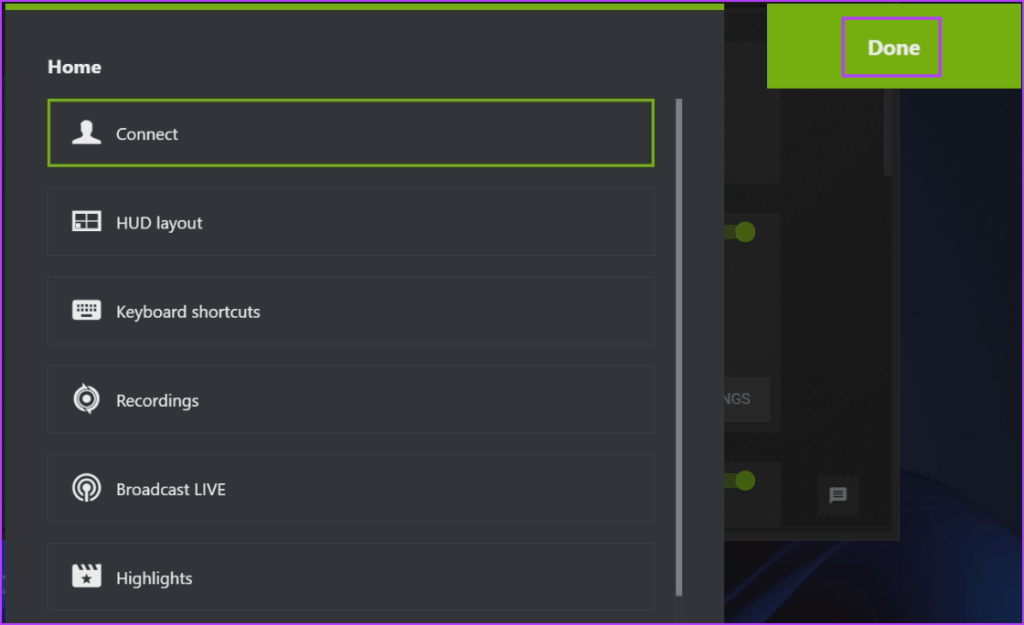Image resolution: width=1024 pixels, height=625 pixels.
Task: Open the chat message bubble icon
Action: tap(838, 496)
